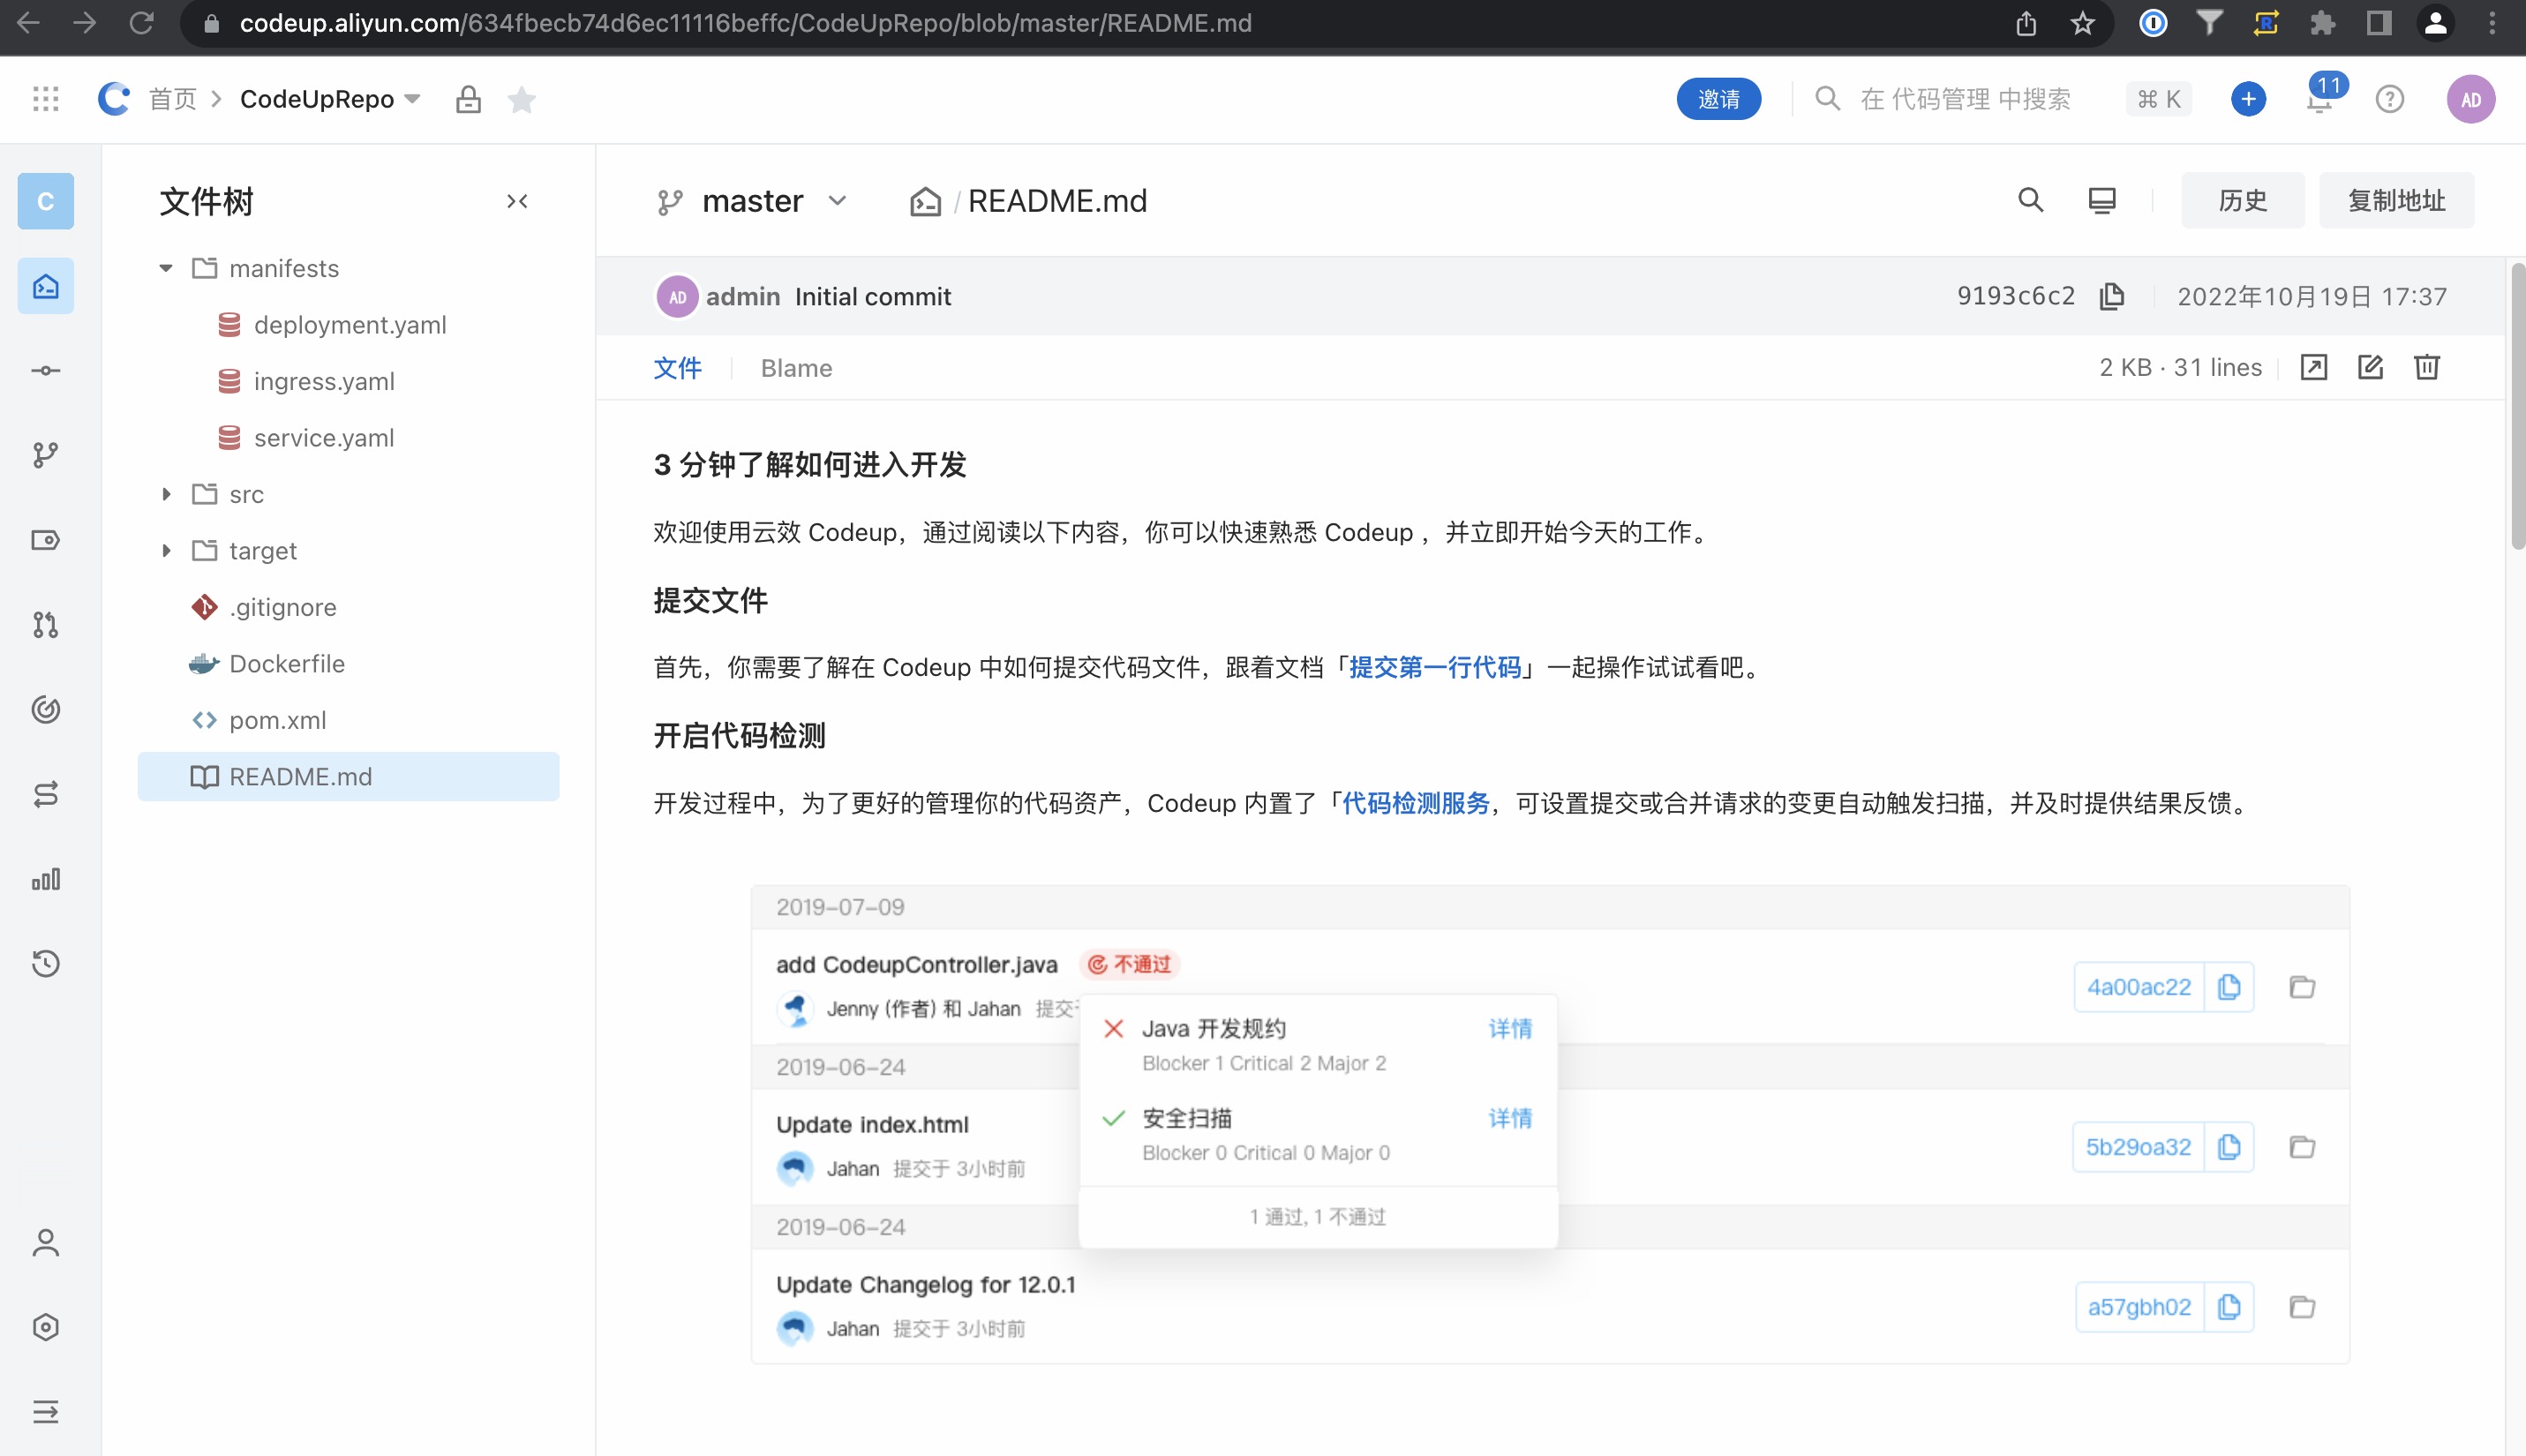Copy commit hash 9193c6c2

tap(2112, 296)
